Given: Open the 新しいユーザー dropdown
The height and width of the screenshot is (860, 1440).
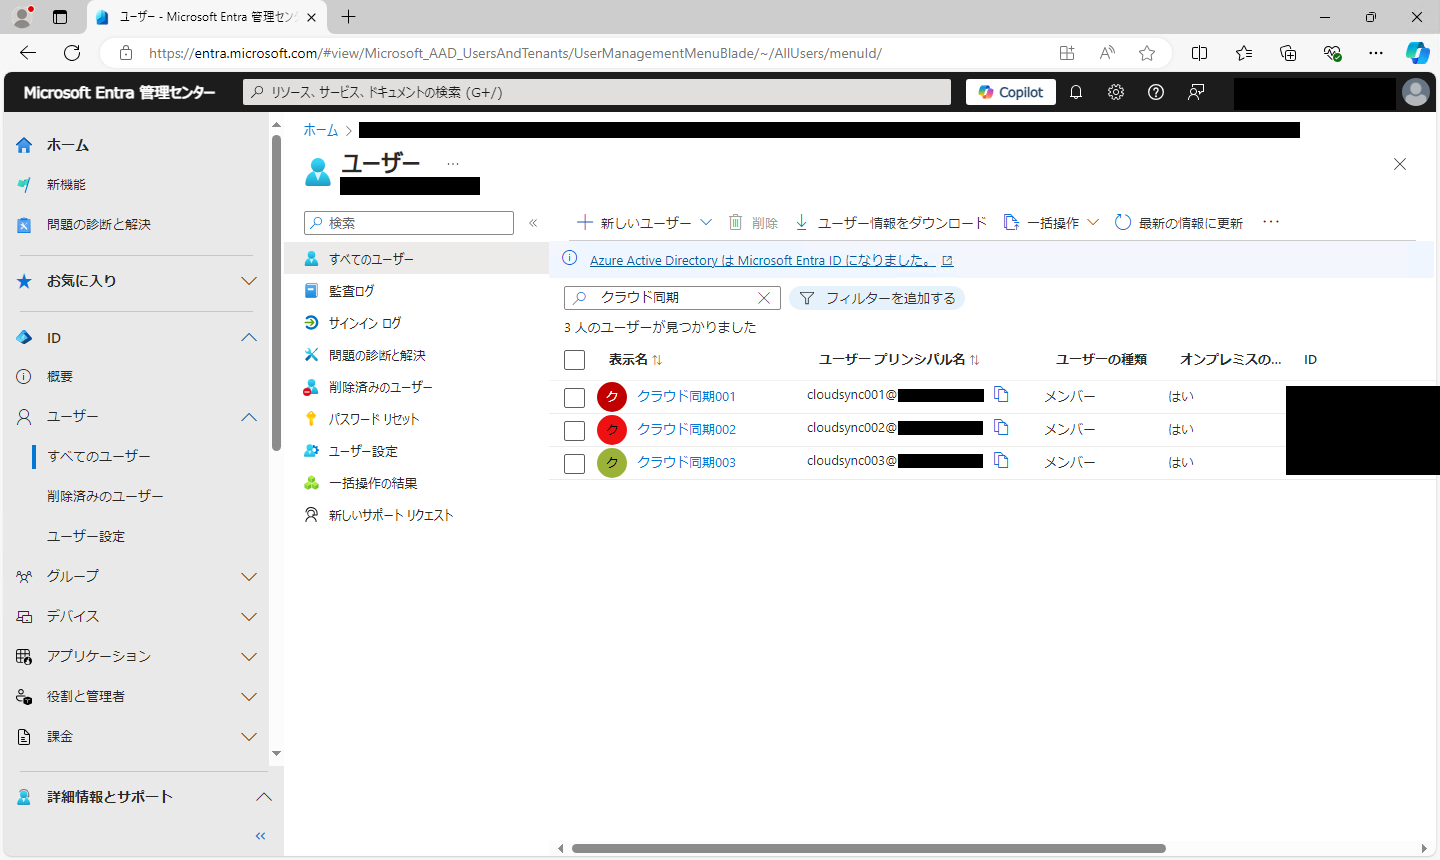Looking at the screenshot, I should coord(645,223).
